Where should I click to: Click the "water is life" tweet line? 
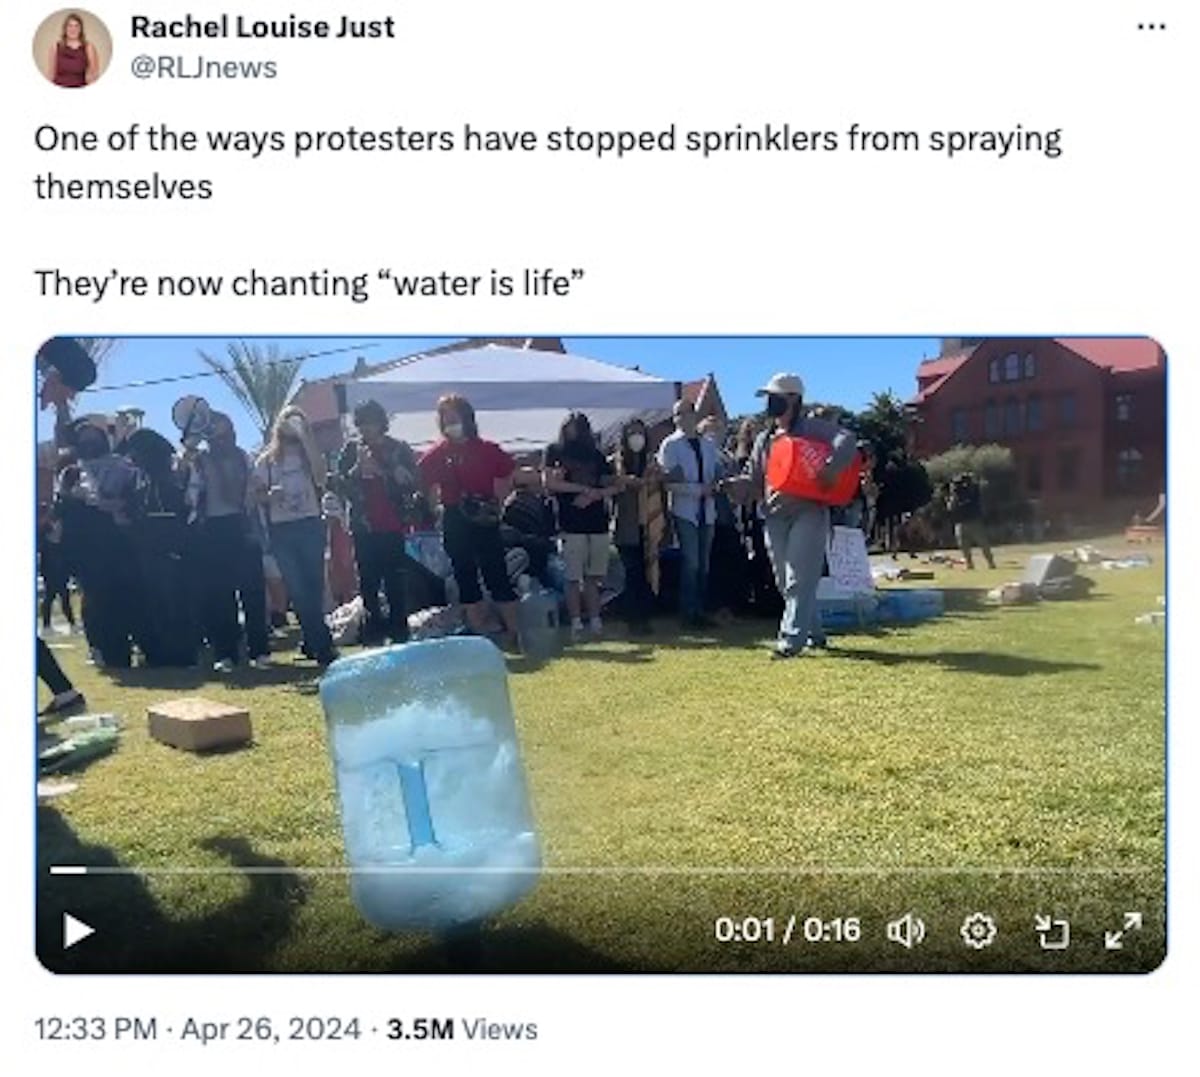[x=309, y=284]
